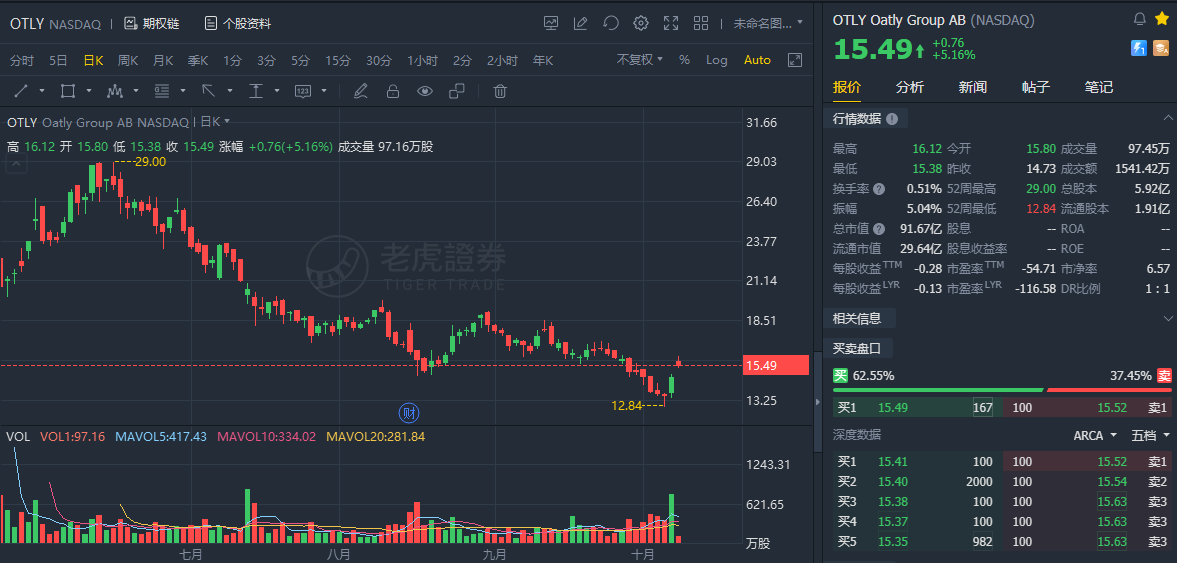This screenshot has height=563, width=1177.
Task: Switch to 5日 five-day view
Action: (x=58, y=60)
